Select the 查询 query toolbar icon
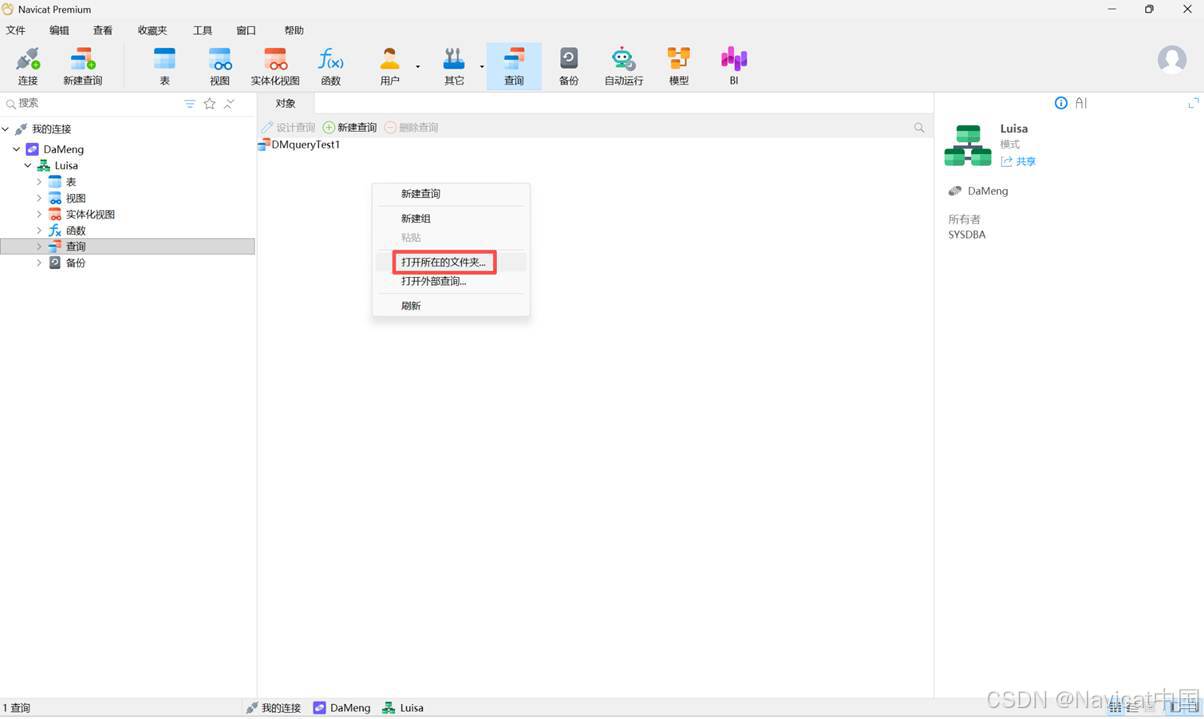Image resolution: width=1204 pixels, height=719 pixels. (514, 66)
